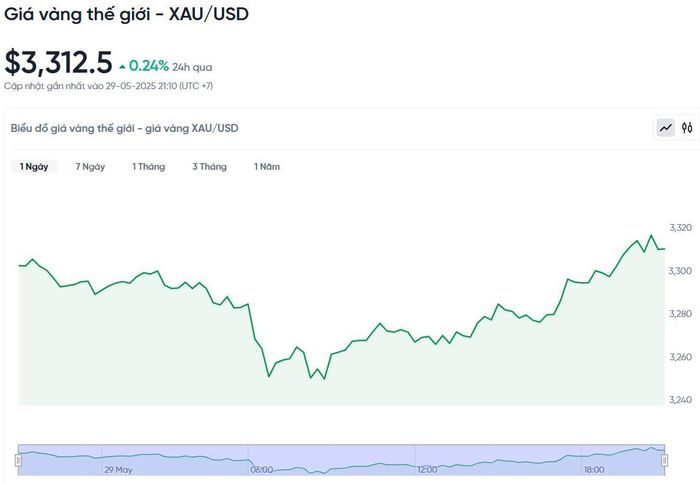Open the 3 Tháng range tab
This screenshot has width=700, height=483.
pyautogui.click(x=209, y=167)
